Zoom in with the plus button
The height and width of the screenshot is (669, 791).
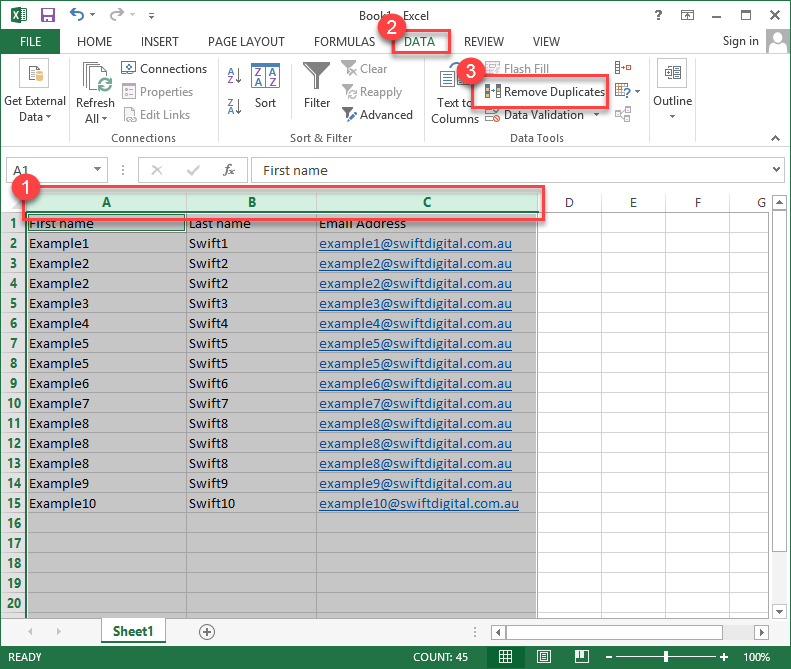724,657
